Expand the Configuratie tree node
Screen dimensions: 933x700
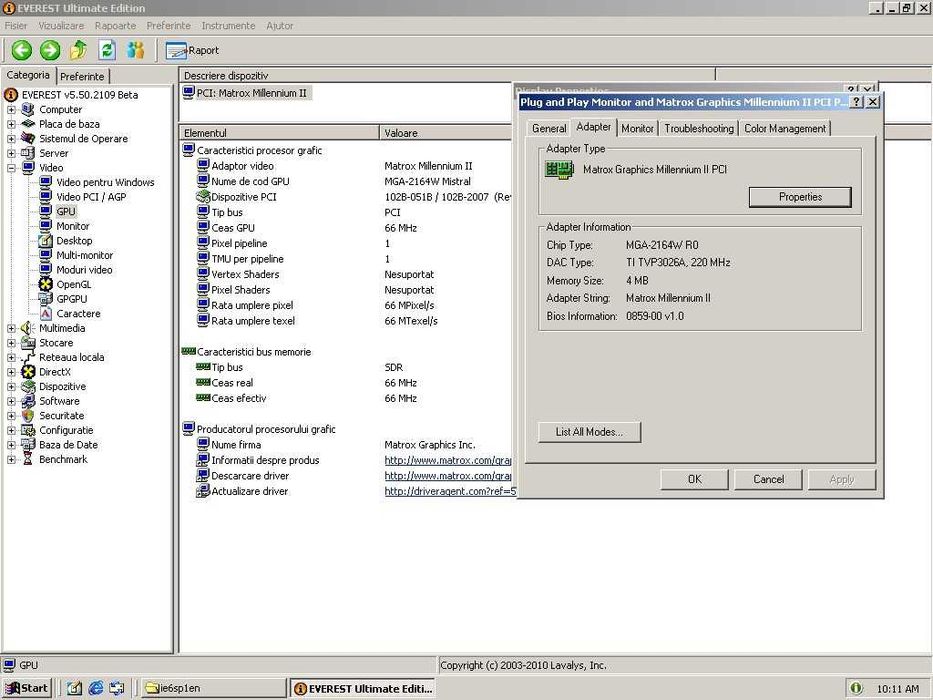tap(11, 430)
